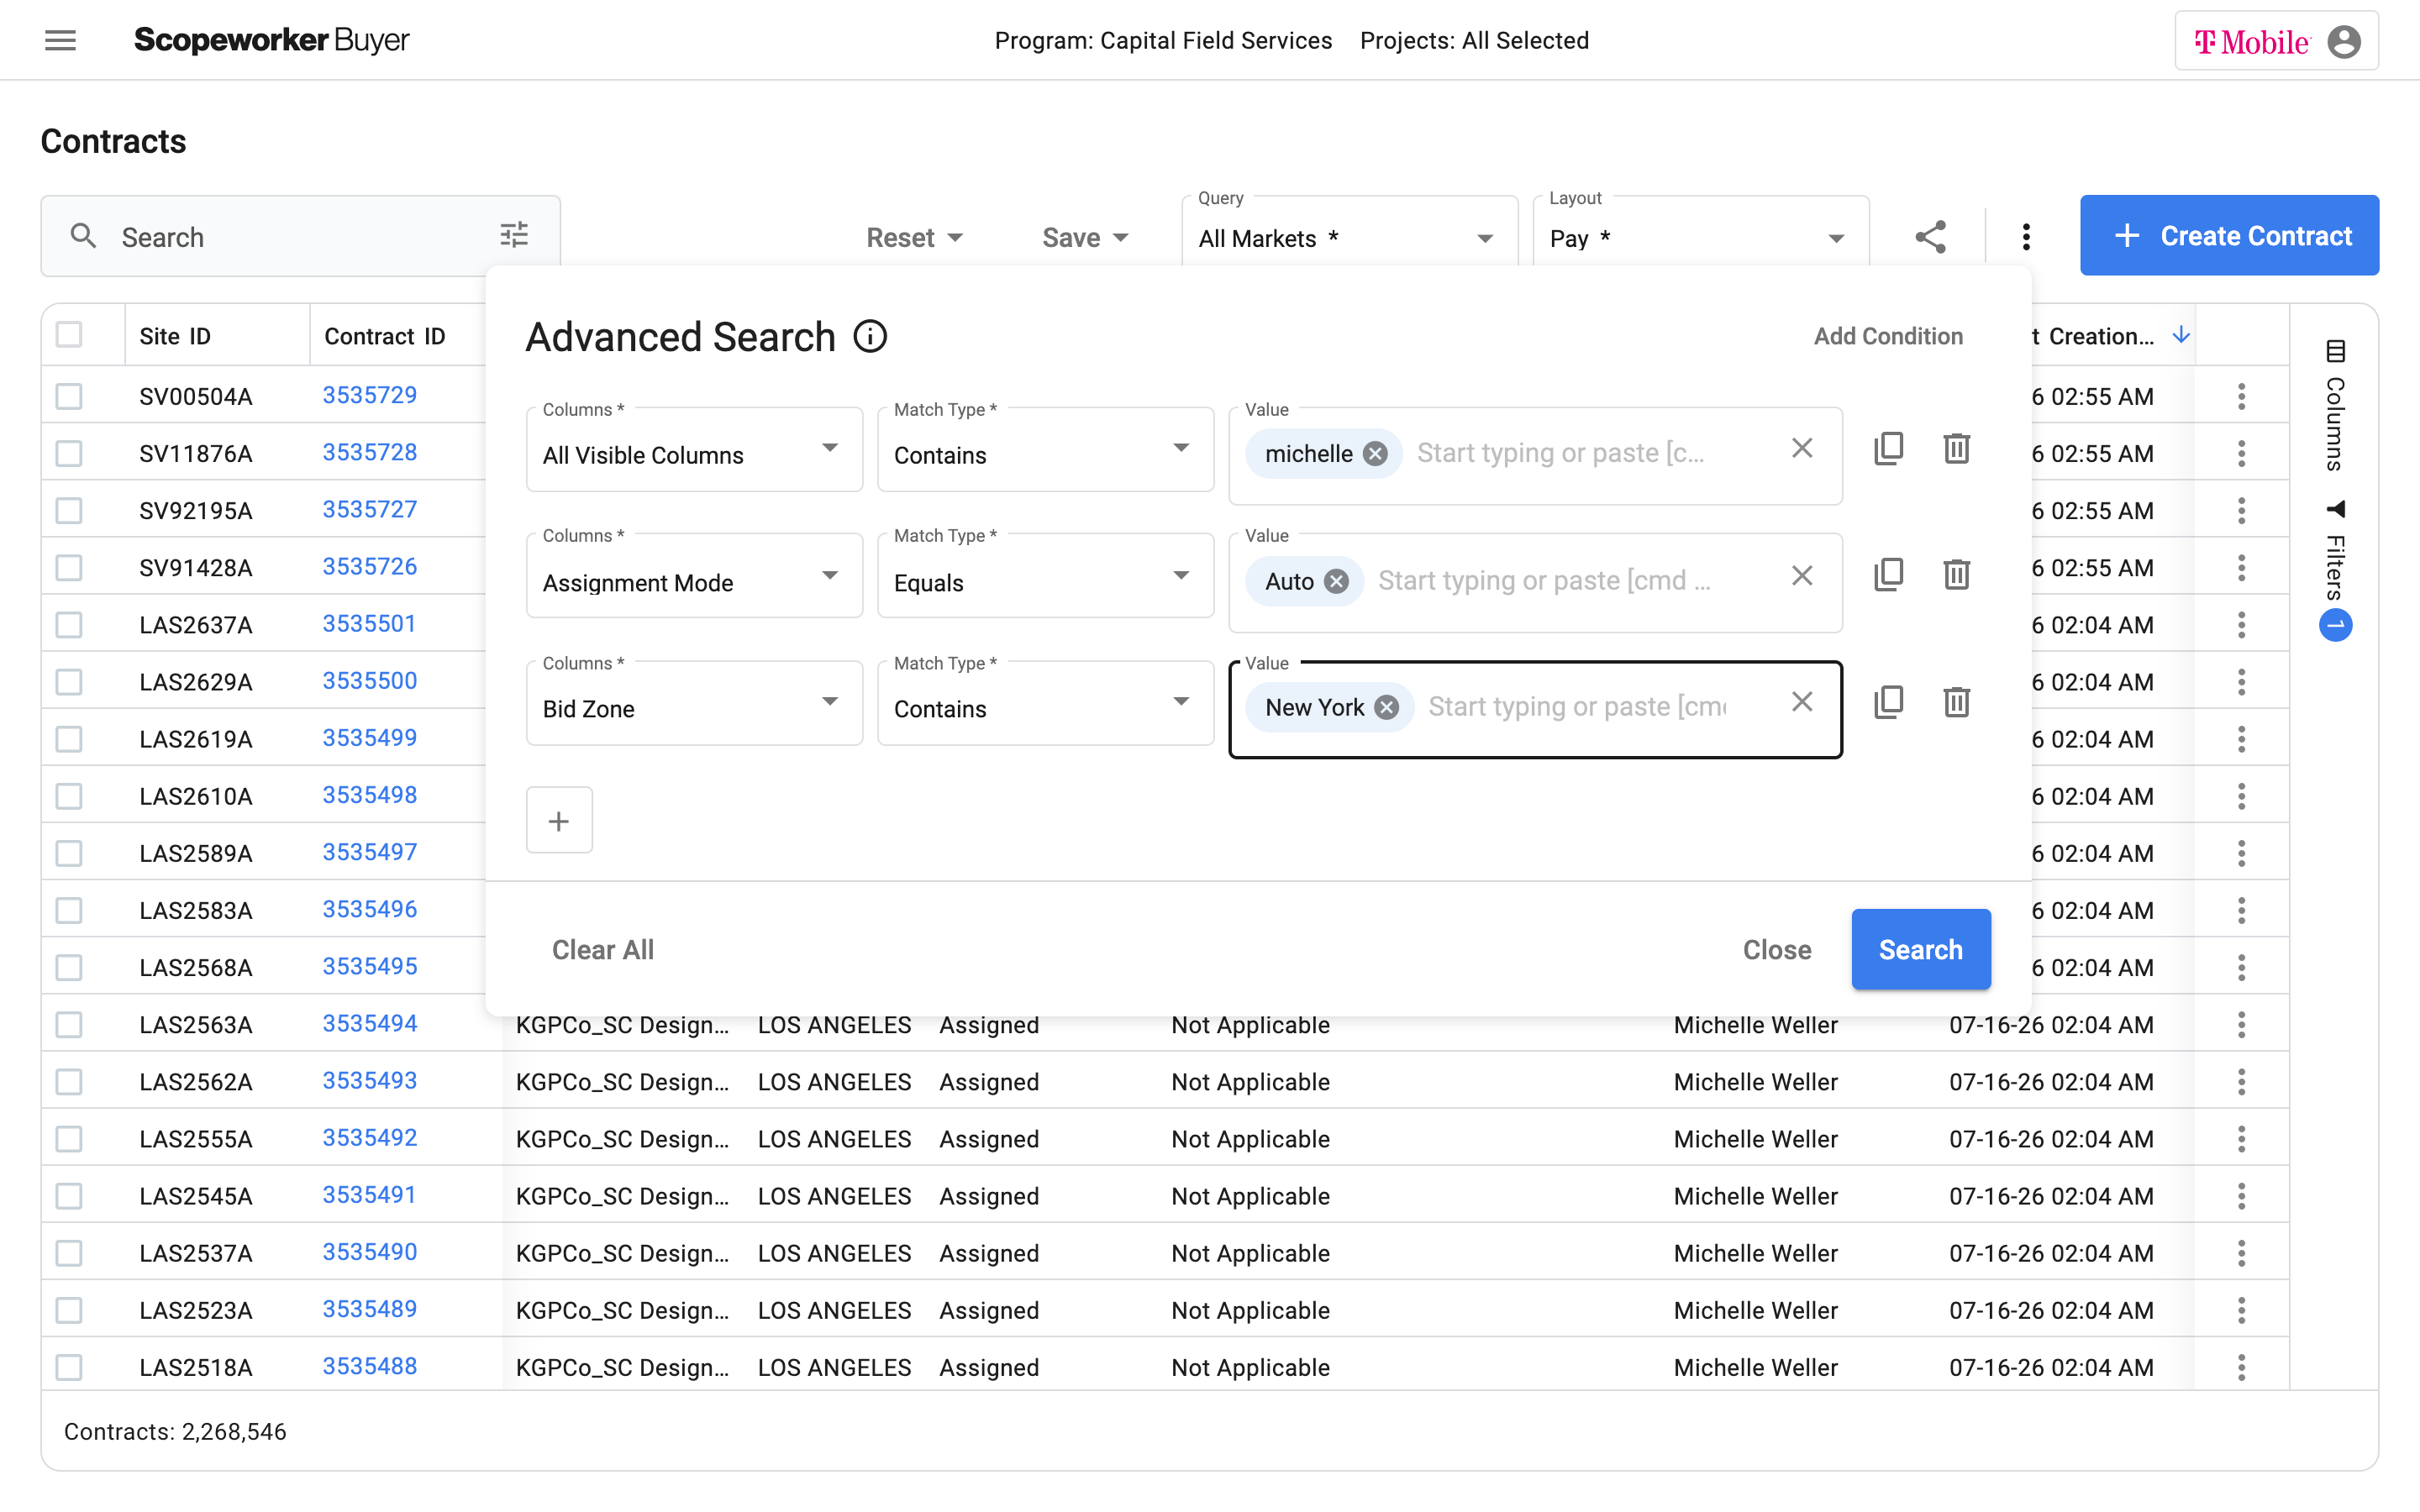Open row actions for LAS2518A
The height and width of the screenshot is (1512, 2420).
tap(2241, 1367)
